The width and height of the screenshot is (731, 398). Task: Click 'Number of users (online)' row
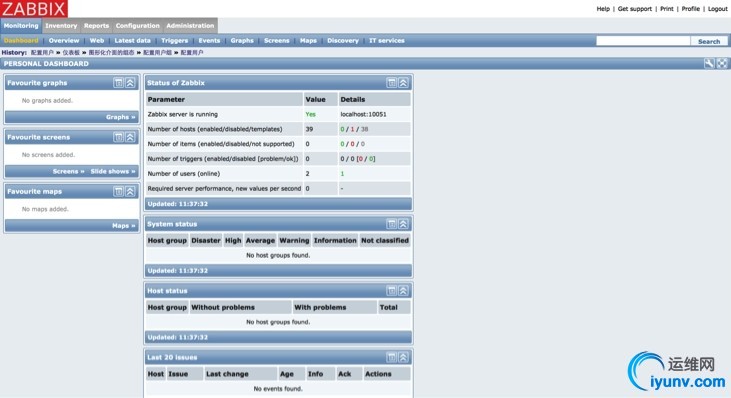tap(184, 173)
